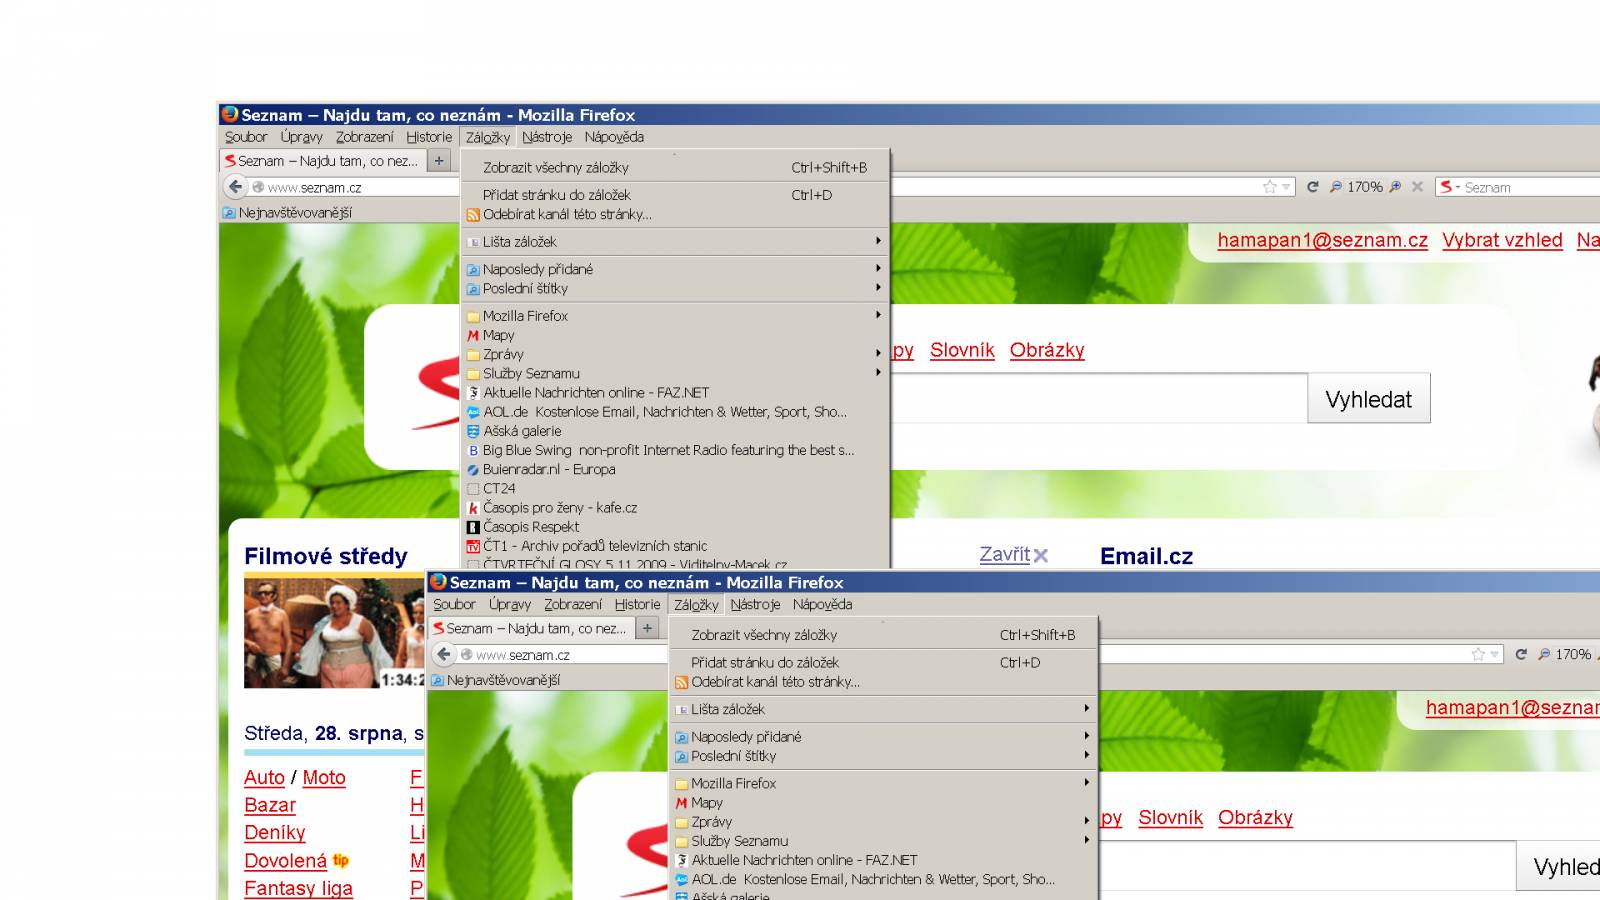
Task: Click the gray X stop icon in the back window
Action: click(x=1417, y=187)
